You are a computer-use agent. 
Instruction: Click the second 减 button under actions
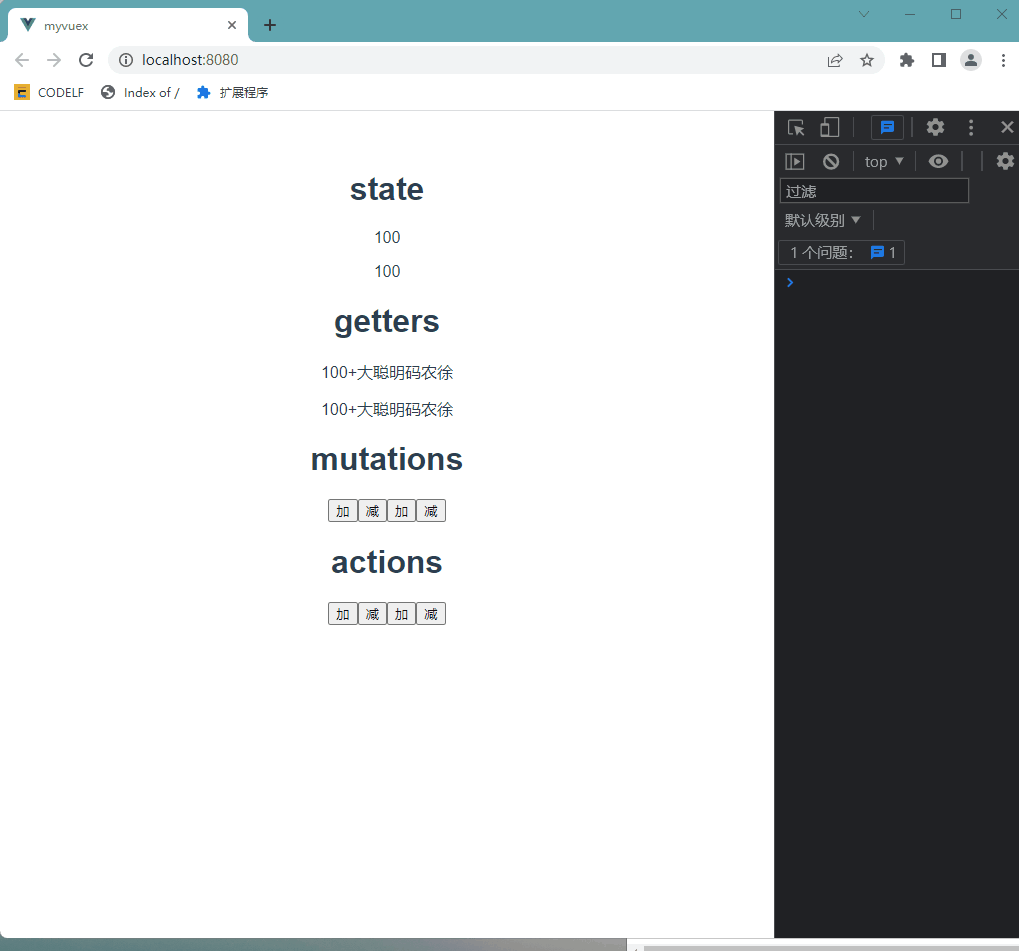pyautogui.click(x=431, y=614)
